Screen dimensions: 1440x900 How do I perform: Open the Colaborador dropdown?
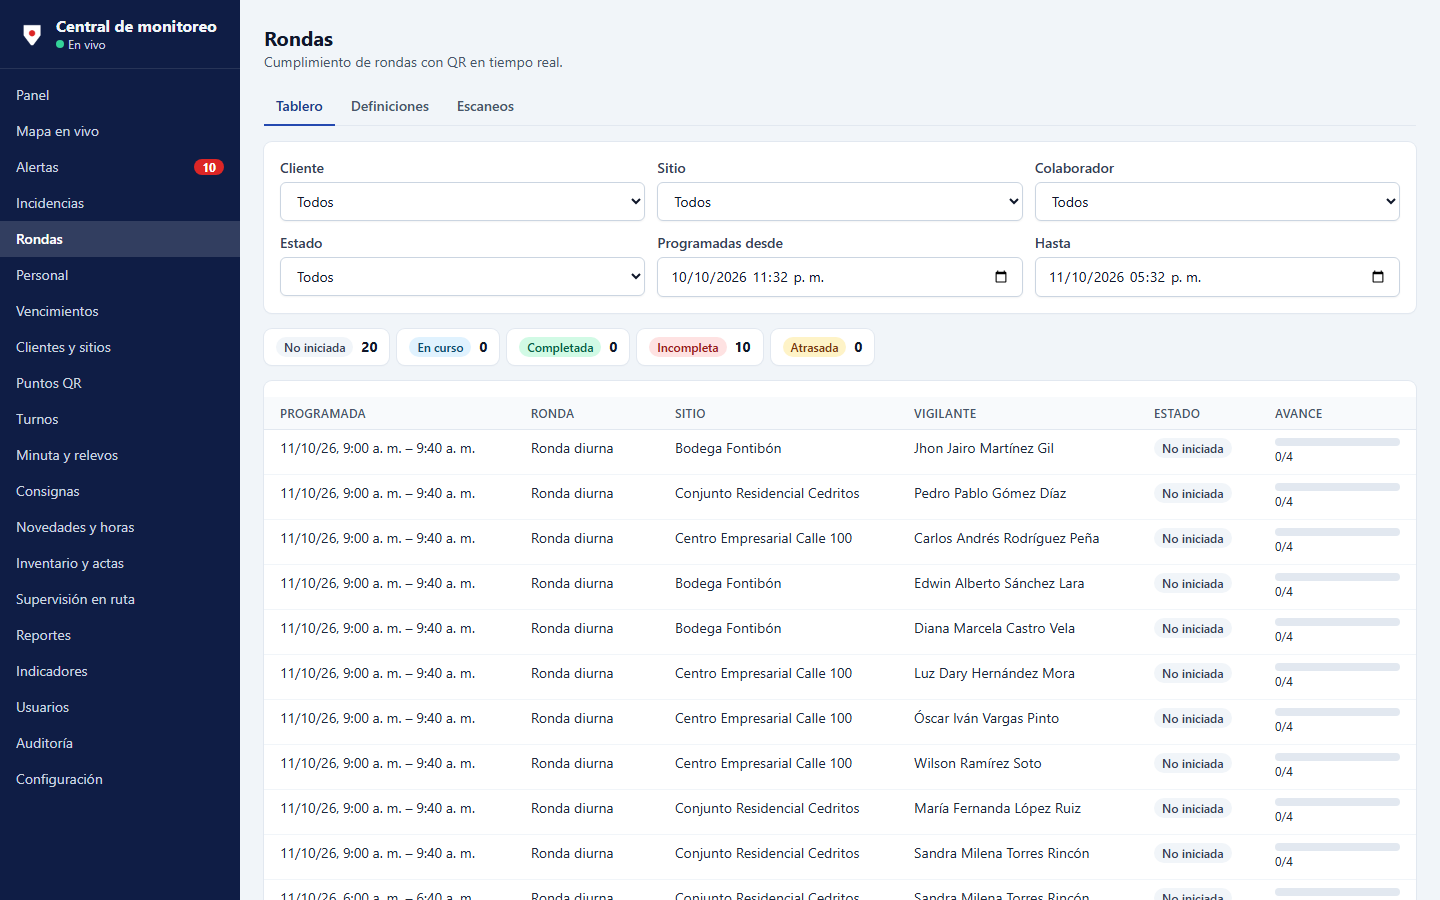pos(1217,202)
